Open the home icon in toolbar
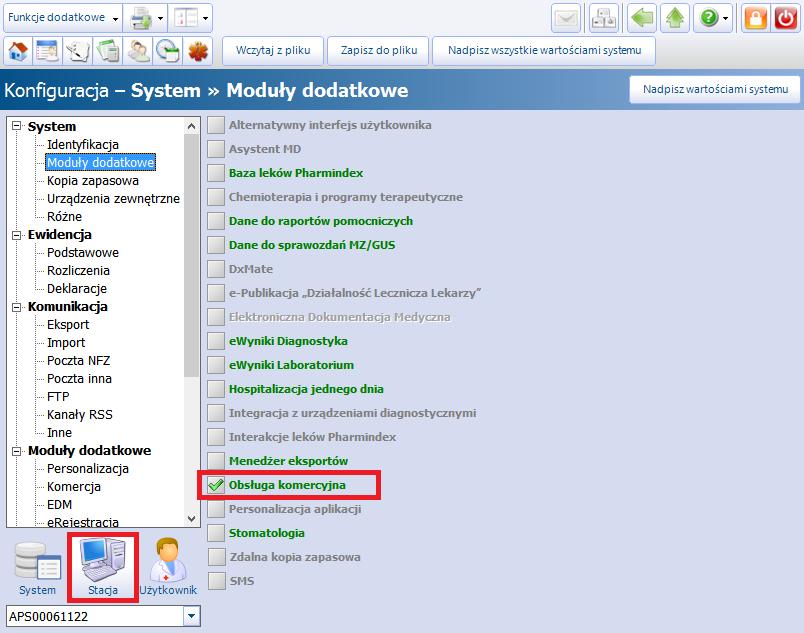 tap(18, 51)
